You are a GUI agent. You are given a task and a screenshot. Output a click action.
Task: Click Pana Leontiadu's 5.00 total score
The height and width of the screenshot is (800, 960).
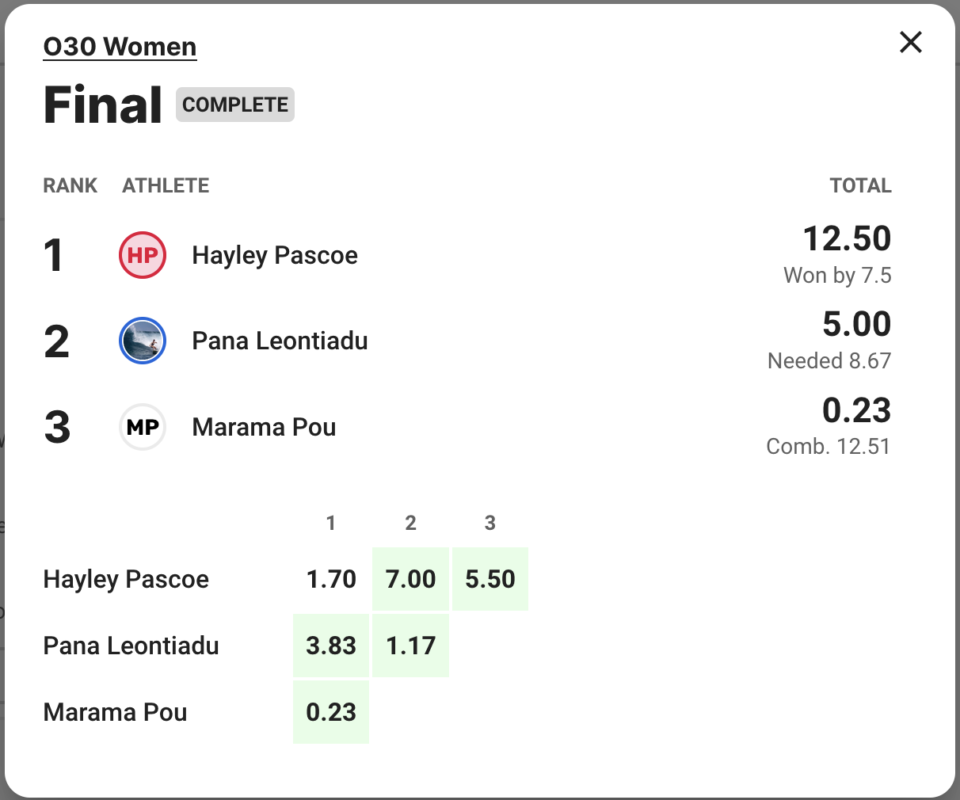[855, 324]
